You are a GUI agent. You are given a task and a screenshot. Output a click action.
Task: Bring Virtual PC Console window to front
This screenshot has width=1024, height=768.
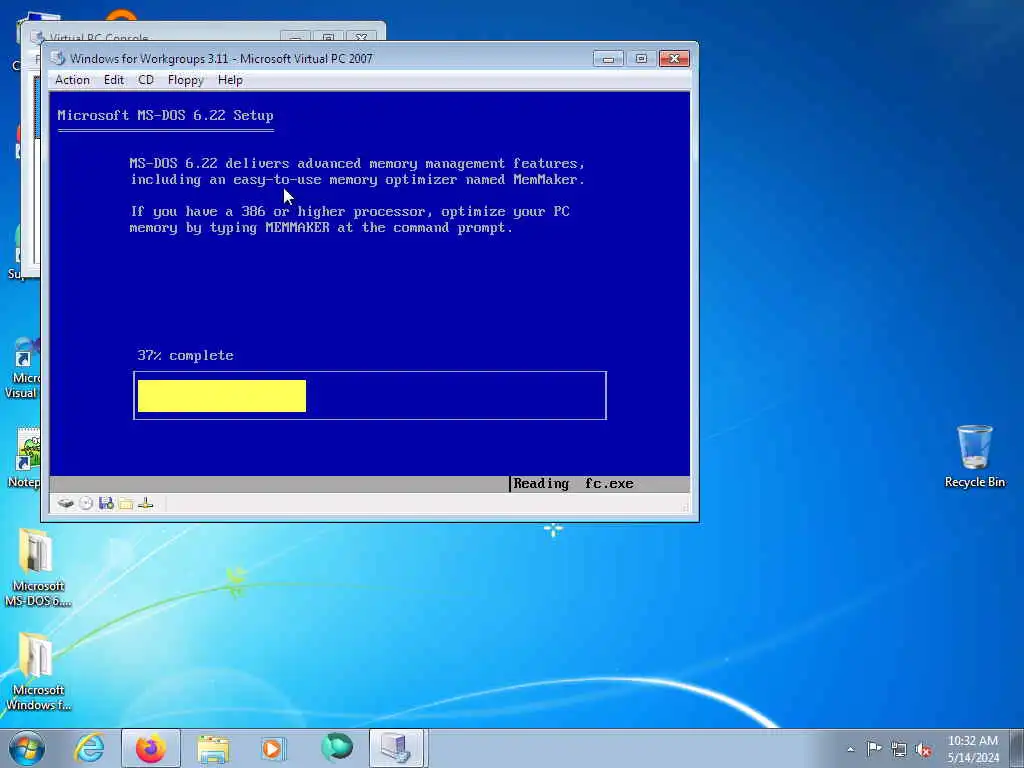click(163, 33)
